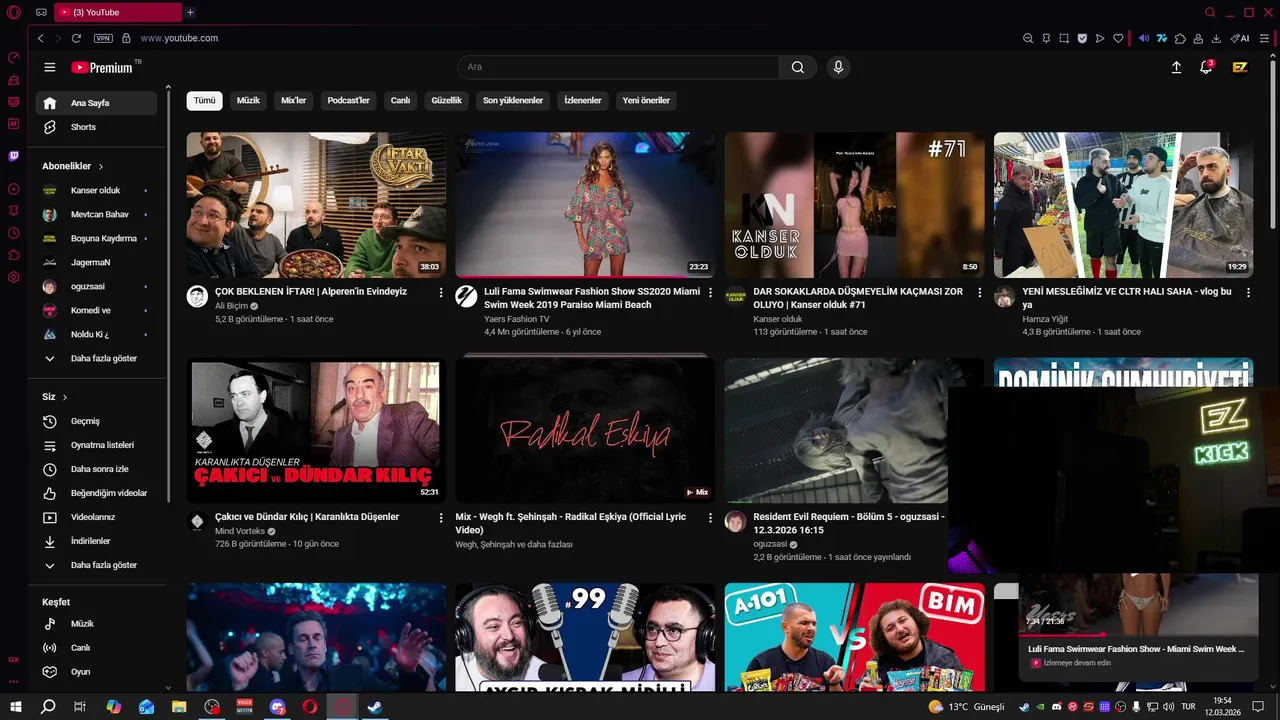Click İzlemeye devam edin in miniplayer
Viewport: 1280px width, 720px height.
pyautogui.click(x=1077, y=663)
